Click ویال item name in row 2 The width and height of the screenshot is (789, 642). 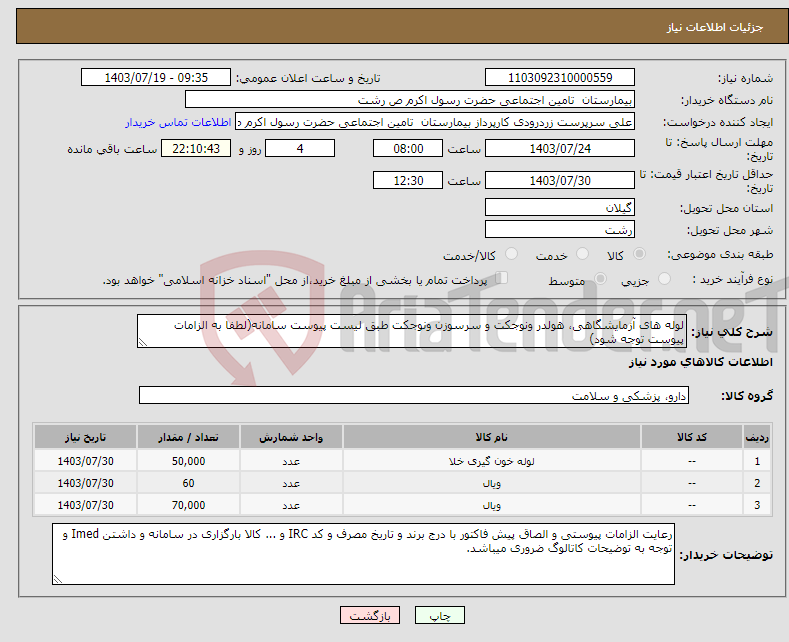pos(492,484)
